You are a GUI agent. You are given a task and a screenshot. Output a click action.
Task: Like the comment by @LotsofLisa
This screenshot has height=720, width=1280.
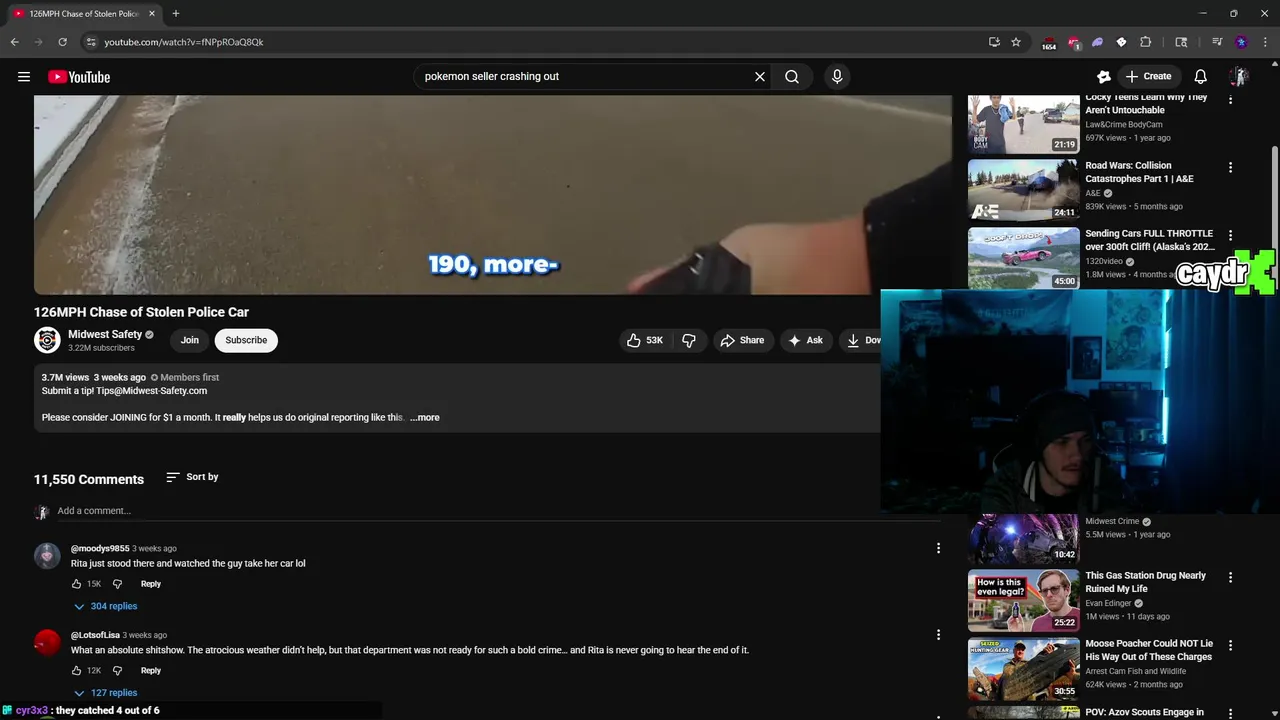(x=76, y=671)
